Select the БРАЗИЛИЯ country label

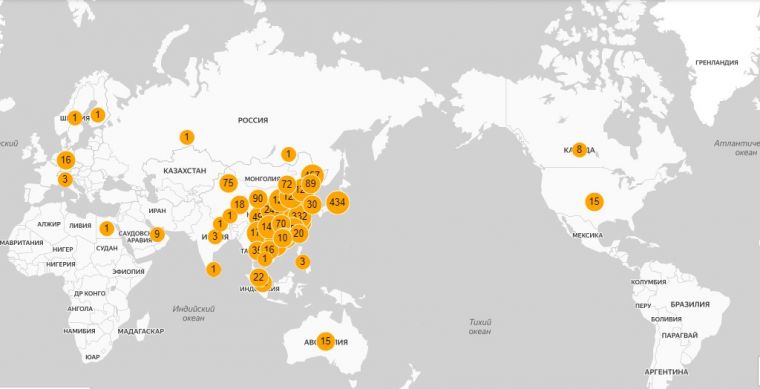point(690,304)
